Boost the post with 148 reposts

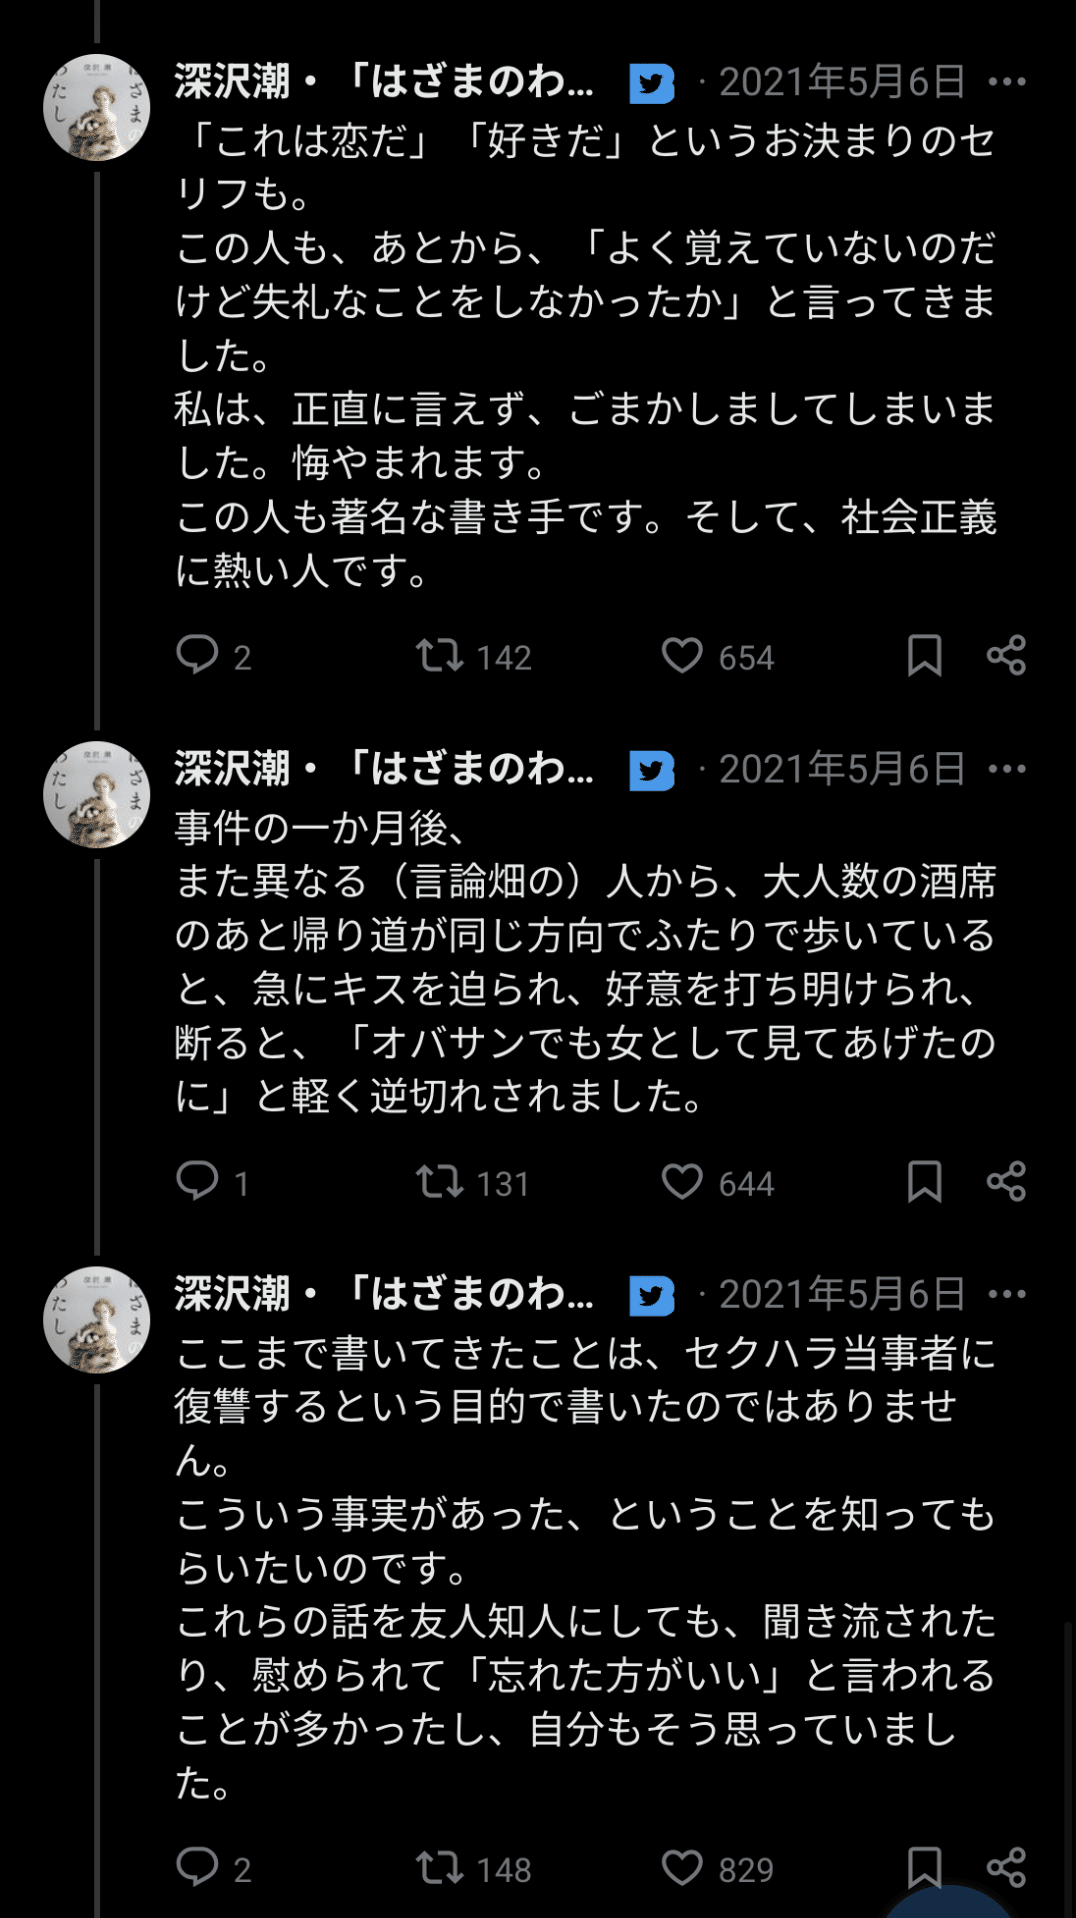[440, 1867]
